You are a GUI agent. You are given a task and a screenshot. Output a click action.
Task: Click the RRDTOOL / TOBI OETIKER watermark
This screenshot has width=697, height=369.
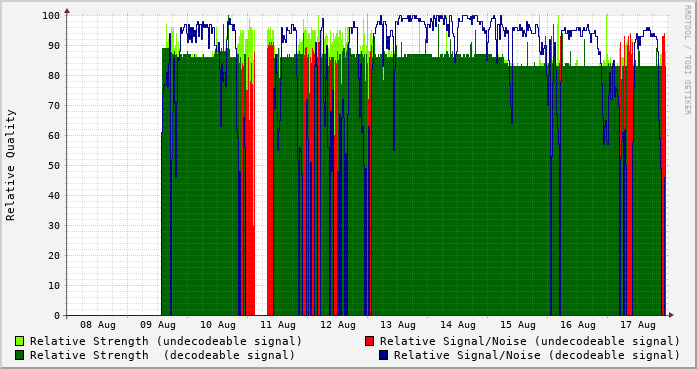[x=687, y=60]
